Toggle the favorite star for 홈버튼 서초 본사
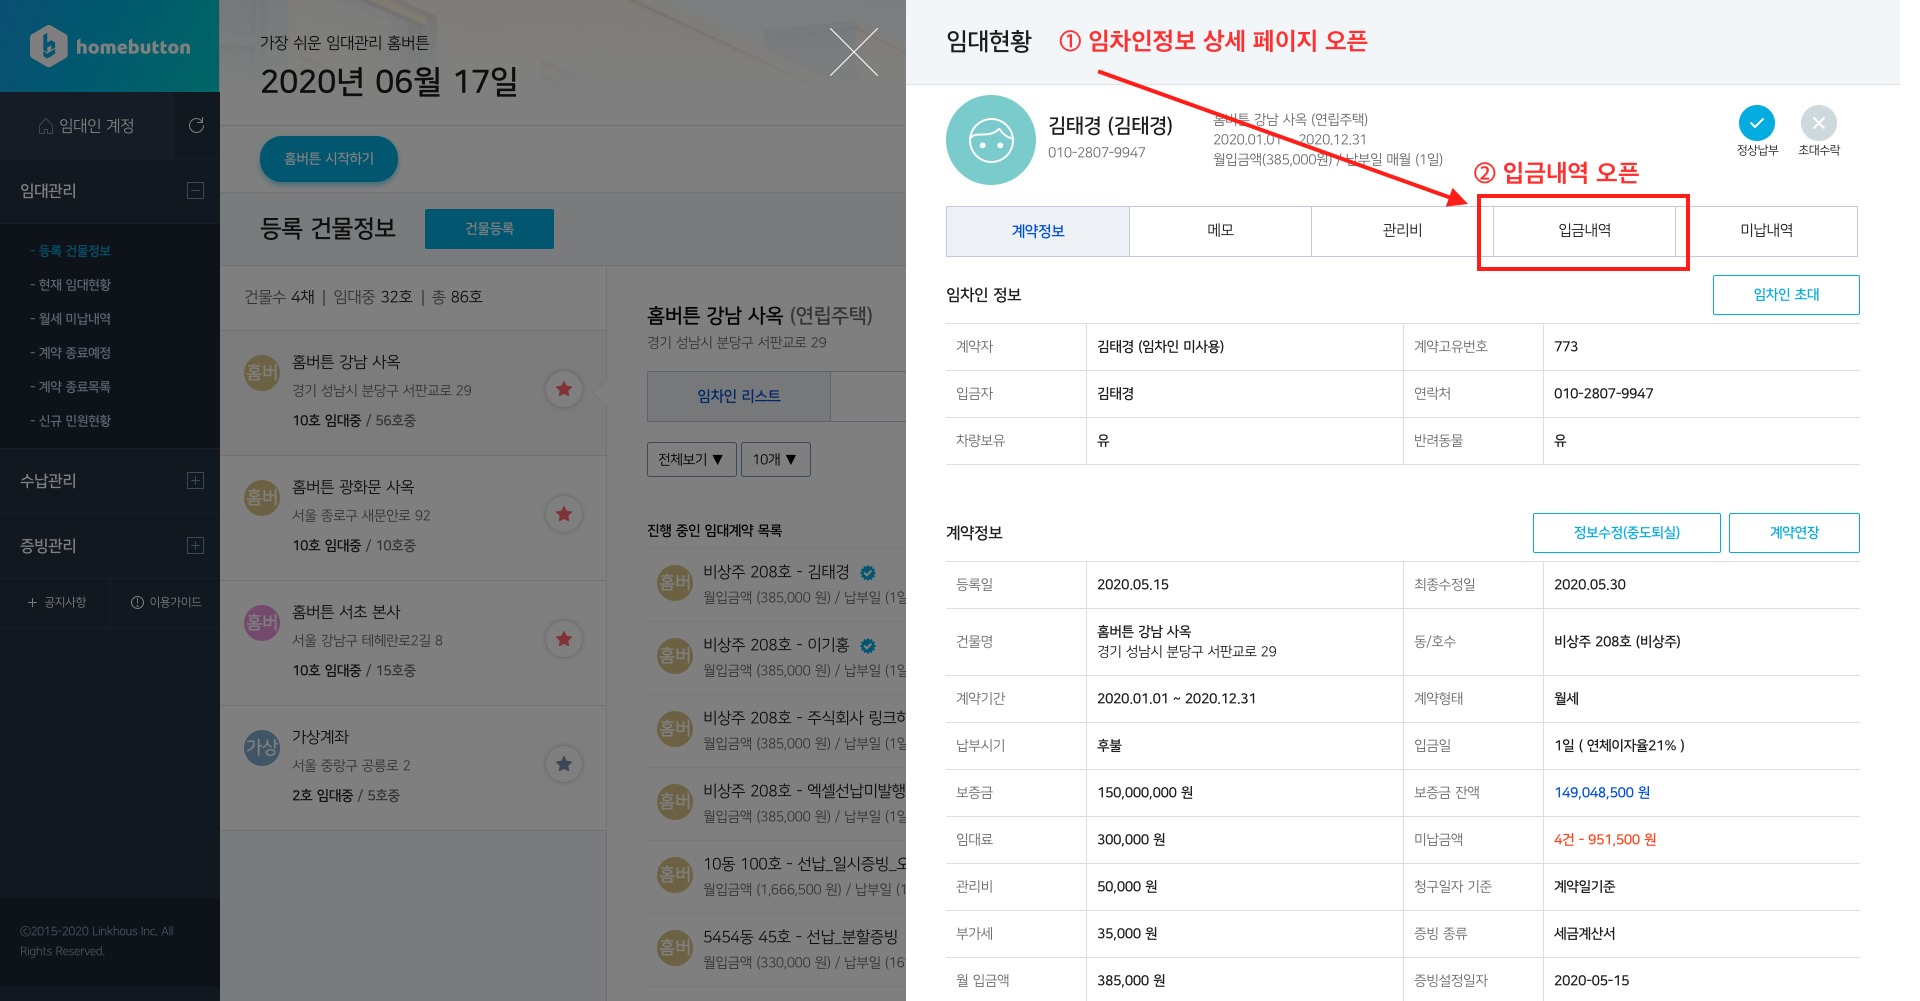This screenshot has width=1920, height=1001. point(564,639)
